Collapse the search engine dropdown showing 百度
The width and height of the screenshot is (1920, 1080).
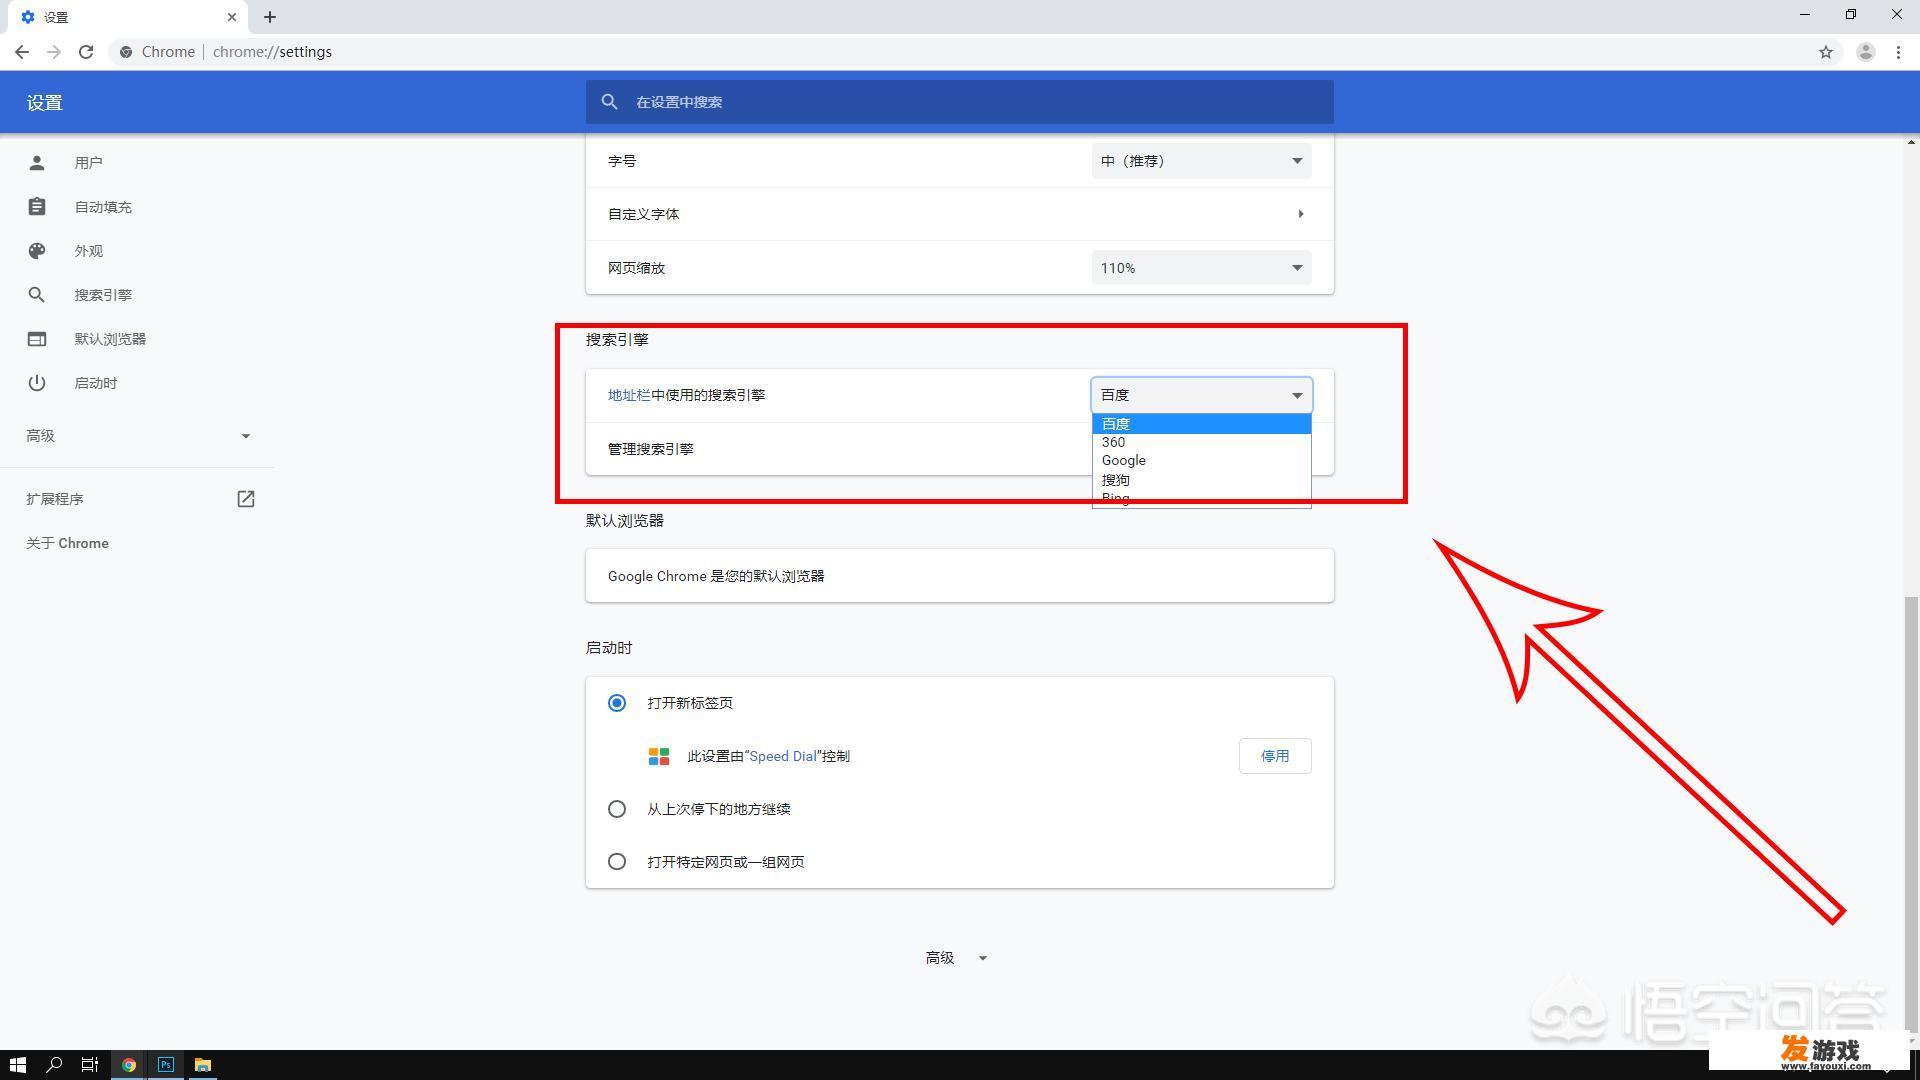coord(1201,395)
